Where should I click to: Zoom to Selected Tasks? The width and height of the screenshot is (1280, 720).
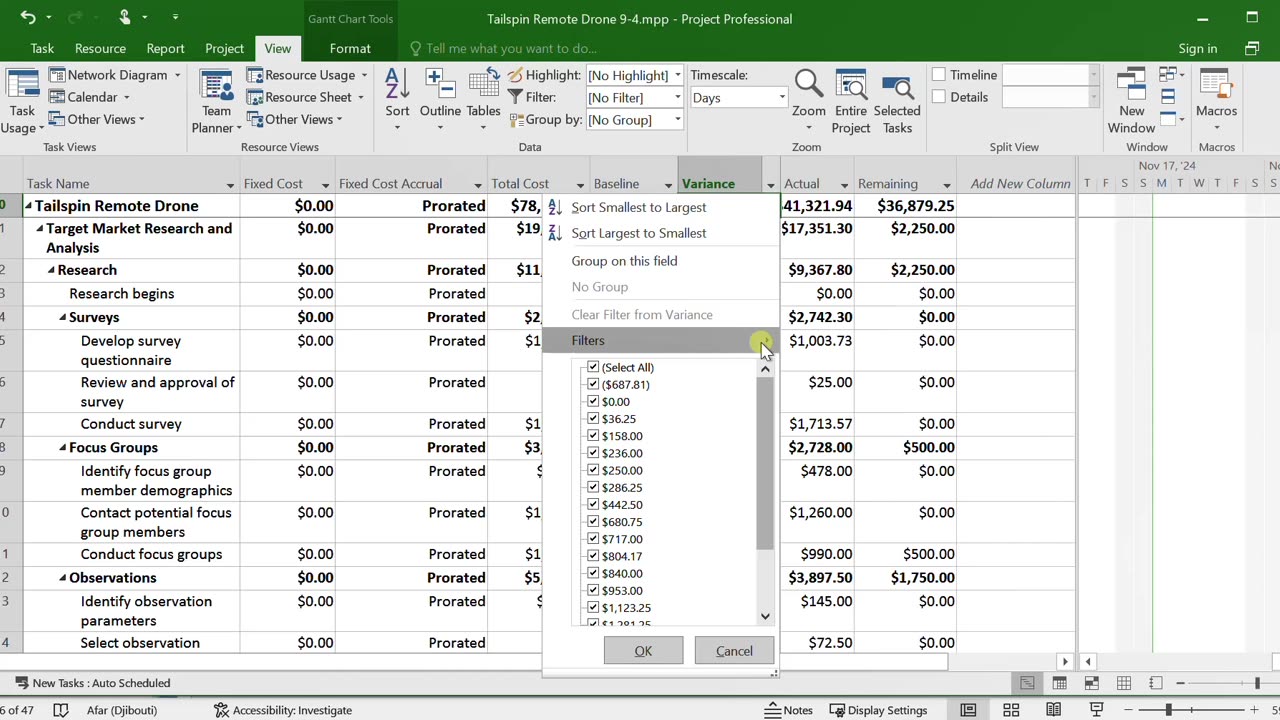(x=897, y=102)
